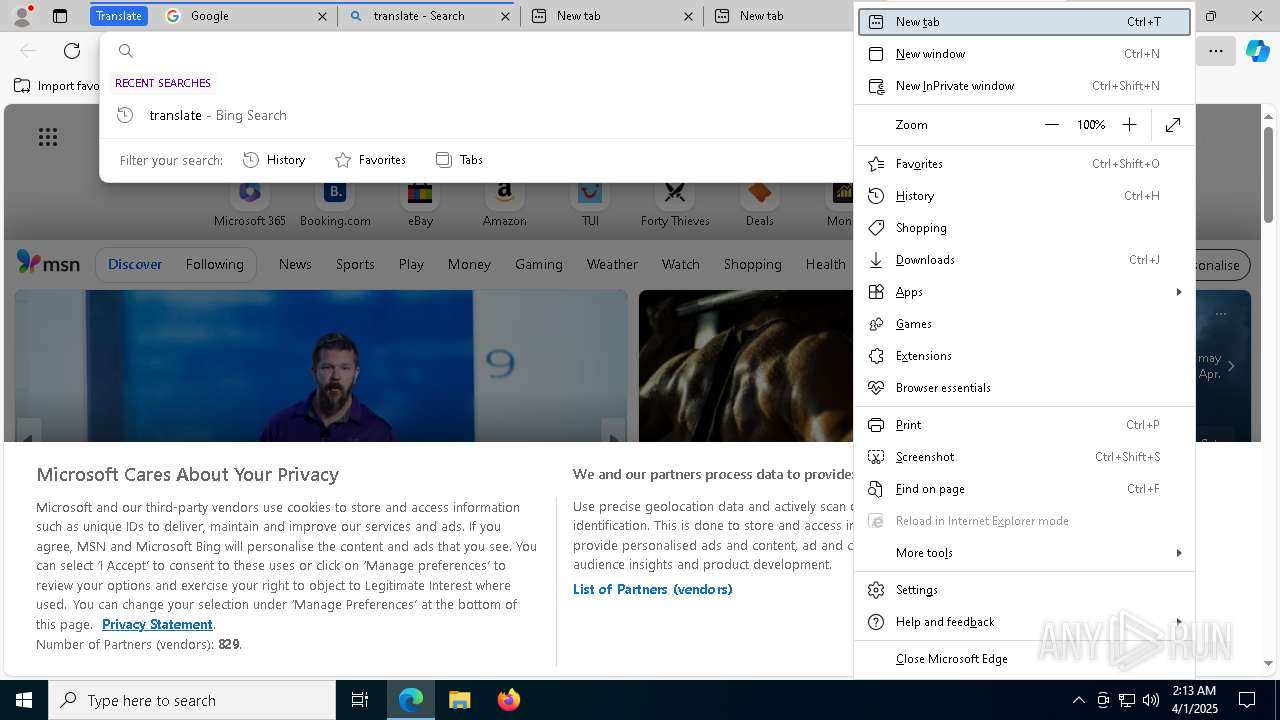Switch to the Translate tab
Screen dimensions: 1280x720
pyautogui.click(x=119, y=16)
